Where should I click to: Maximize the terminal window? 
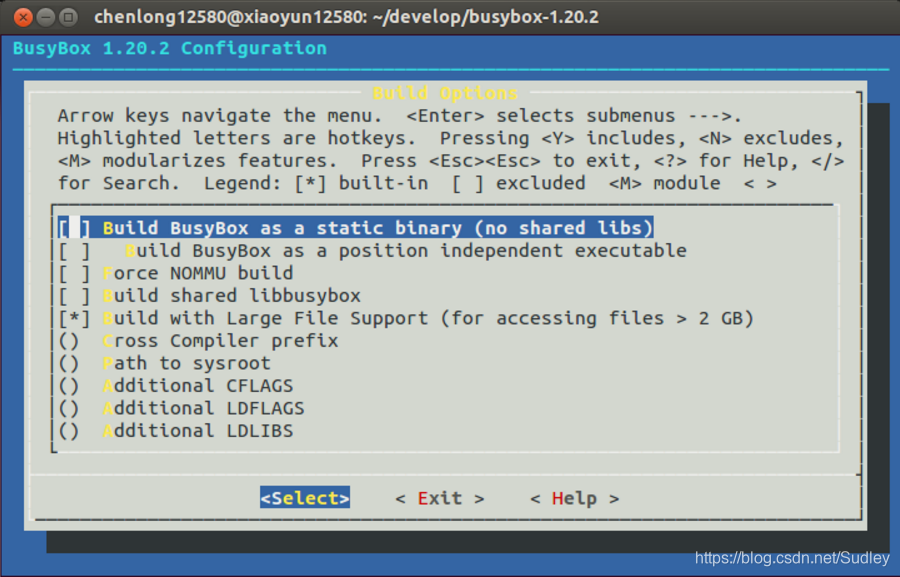point(68,17)
